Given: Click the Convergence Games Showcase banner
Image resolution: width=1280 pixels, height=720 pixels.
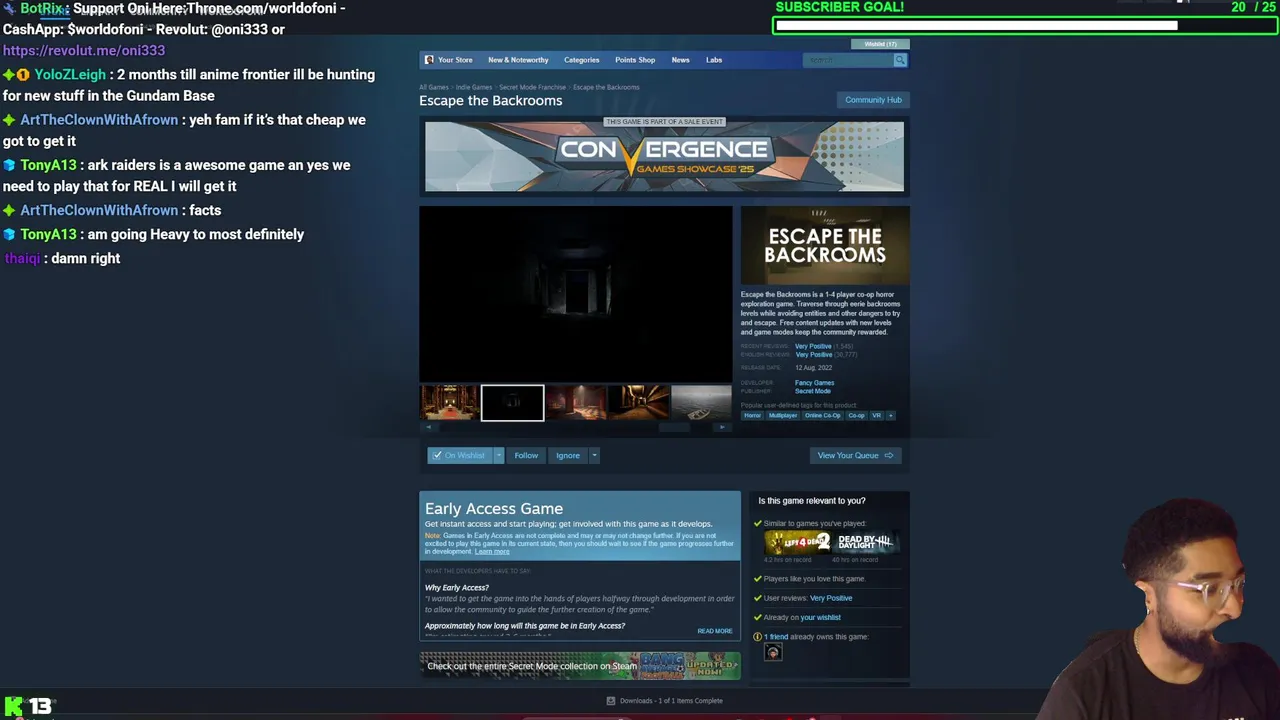Looking at the screenshot, I should click(664, 156).
